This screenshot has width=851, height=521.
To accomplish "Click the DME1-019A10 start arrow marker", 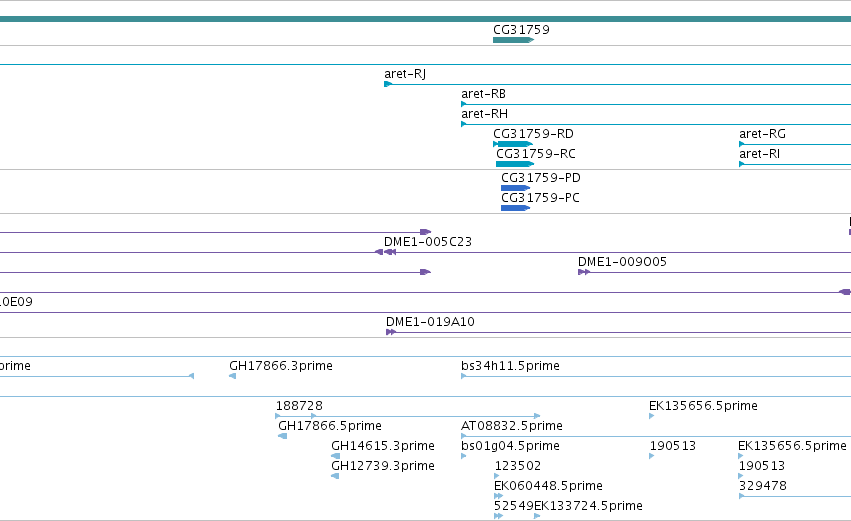I will pos(391,332).
